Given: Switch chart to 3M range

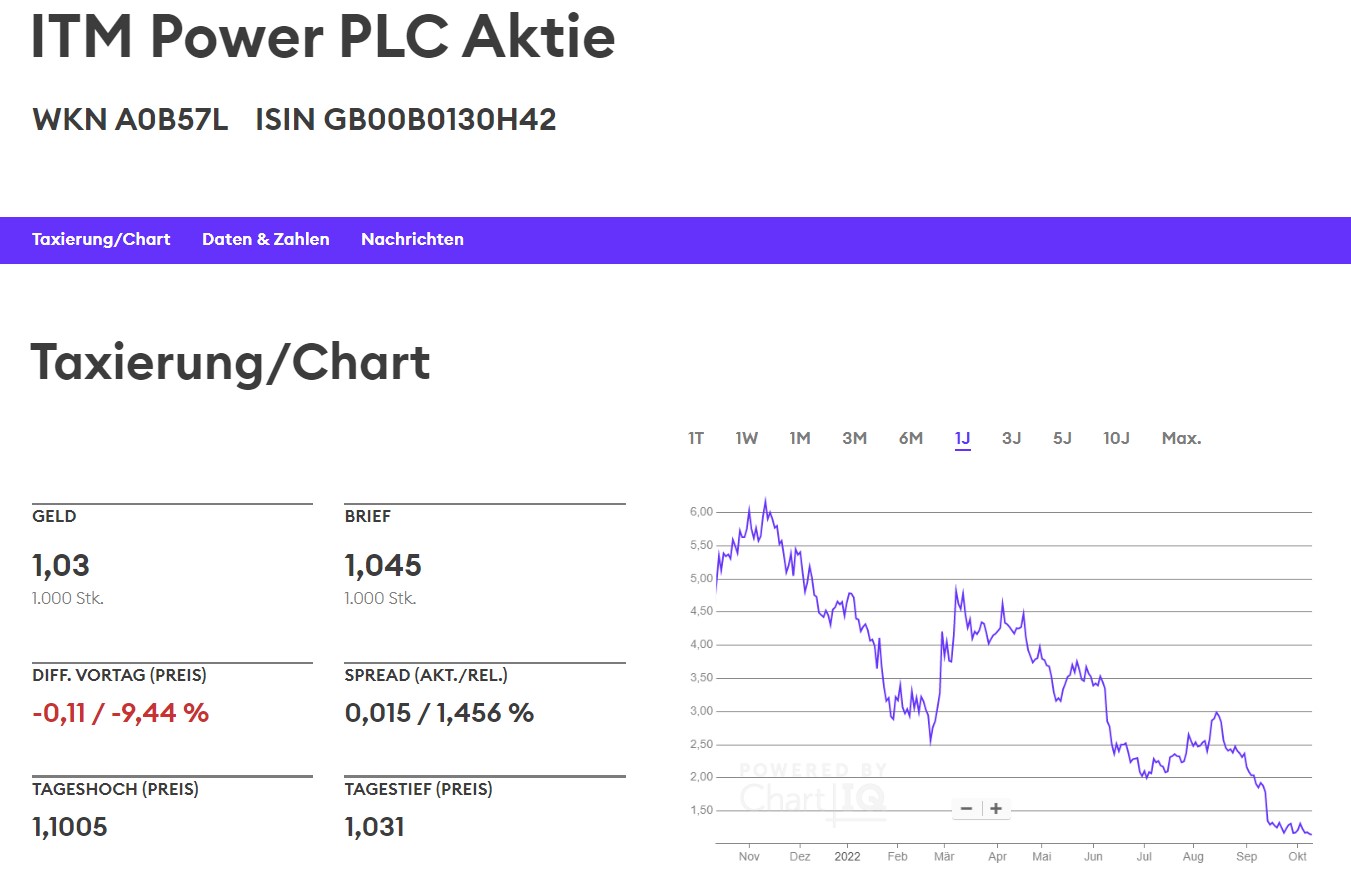Looking at the screenshot, I should [854, 438].
